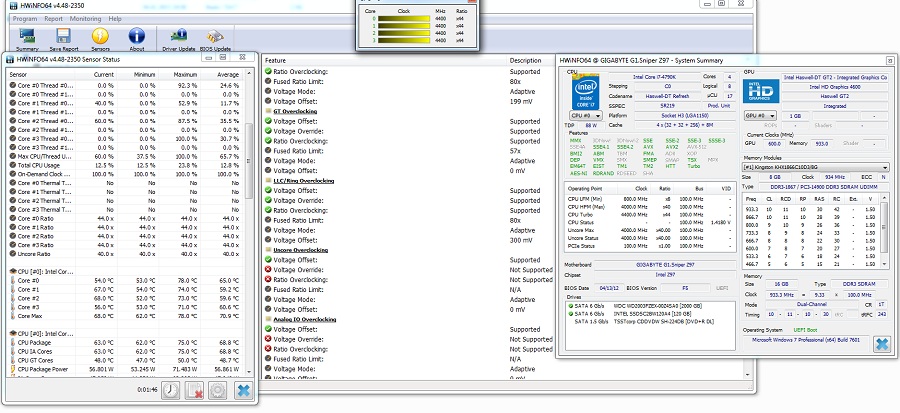This screenshot has height=413, width=900.
Task: Open the Monitoring menu
Action: point(86,19)
